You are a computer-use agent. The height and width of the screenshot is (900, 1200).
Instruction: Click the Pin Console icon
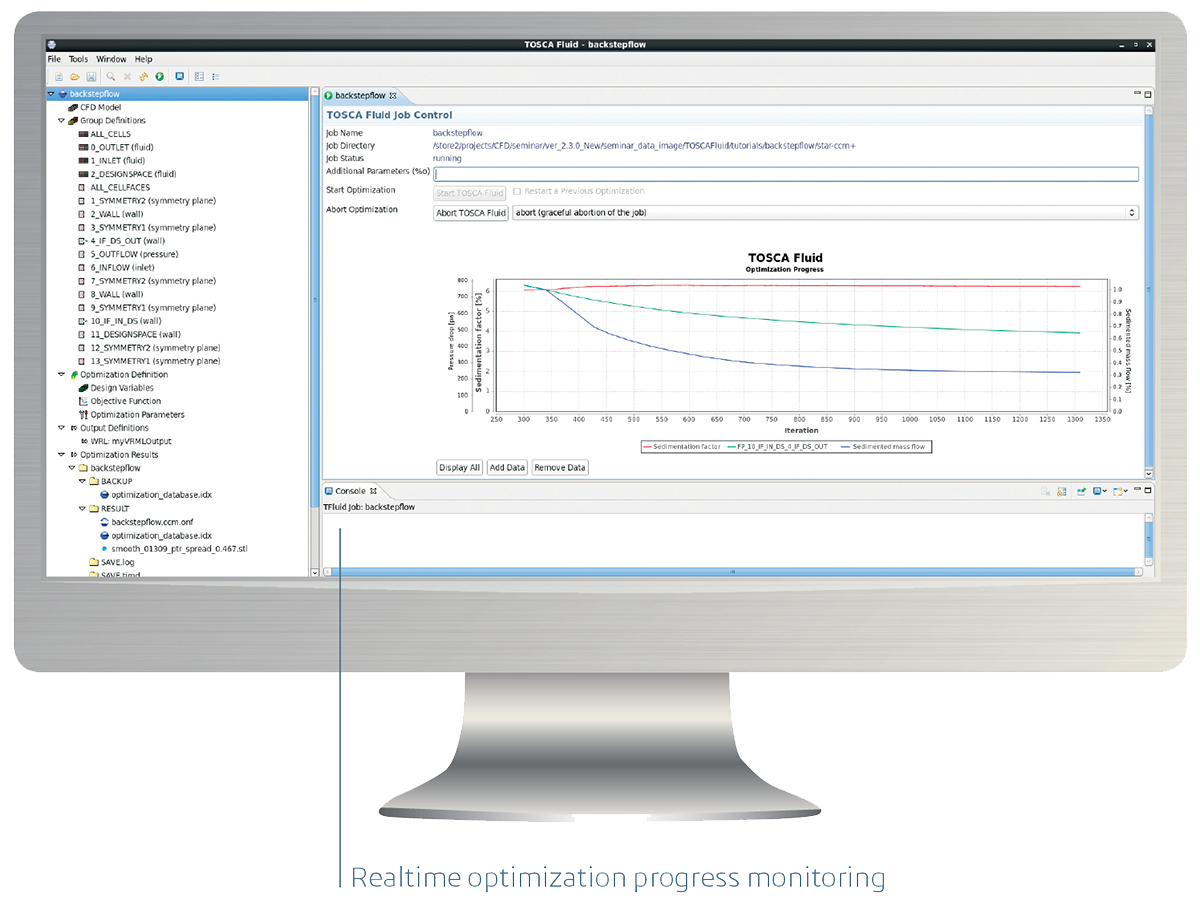pyautogui.click(x=1082, y=491)
